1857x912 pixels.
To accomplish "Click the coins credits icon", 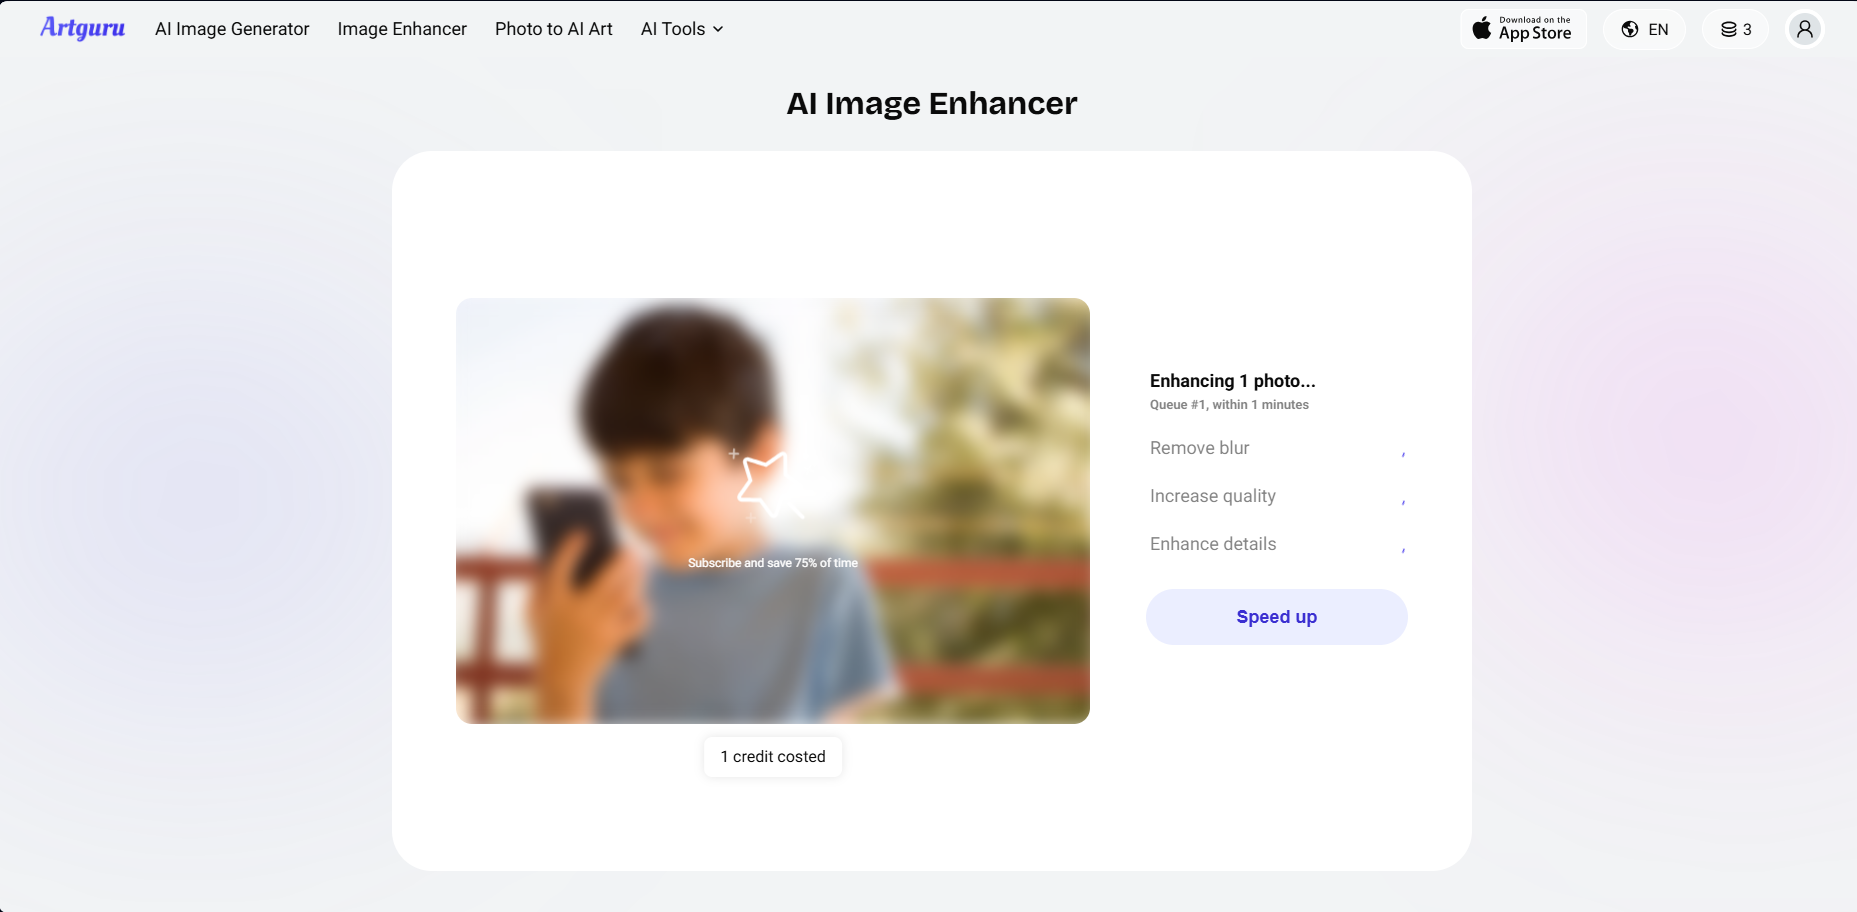I will click(1727, 29).
